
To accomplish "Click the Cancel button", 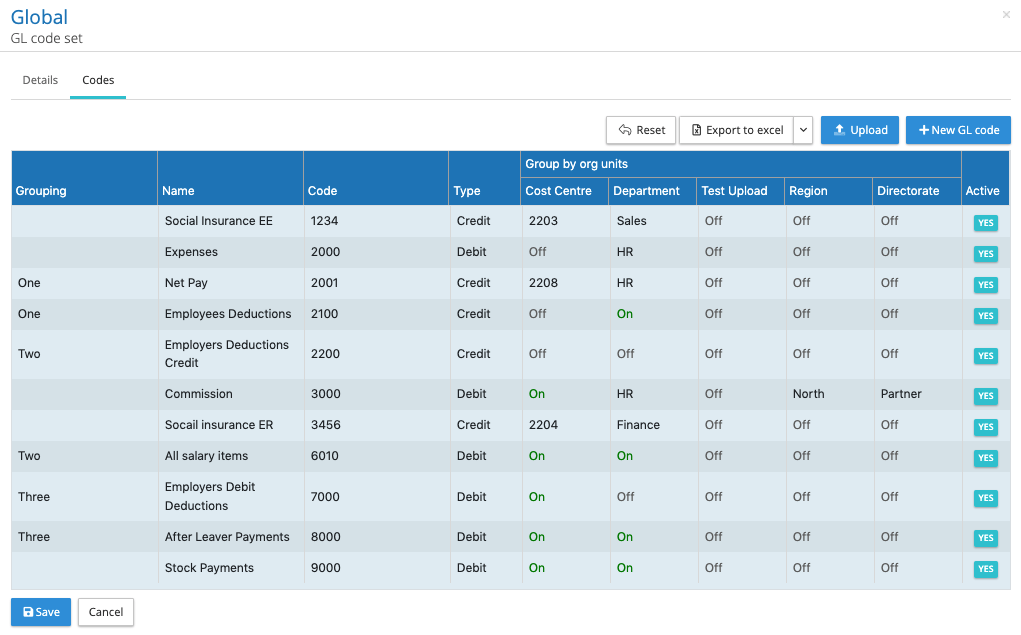I will 106,612.
